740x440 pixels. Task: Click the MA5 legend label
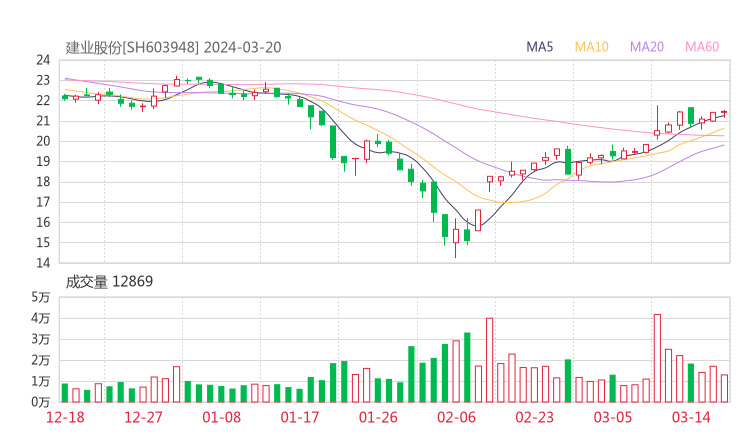coord(539,47)
